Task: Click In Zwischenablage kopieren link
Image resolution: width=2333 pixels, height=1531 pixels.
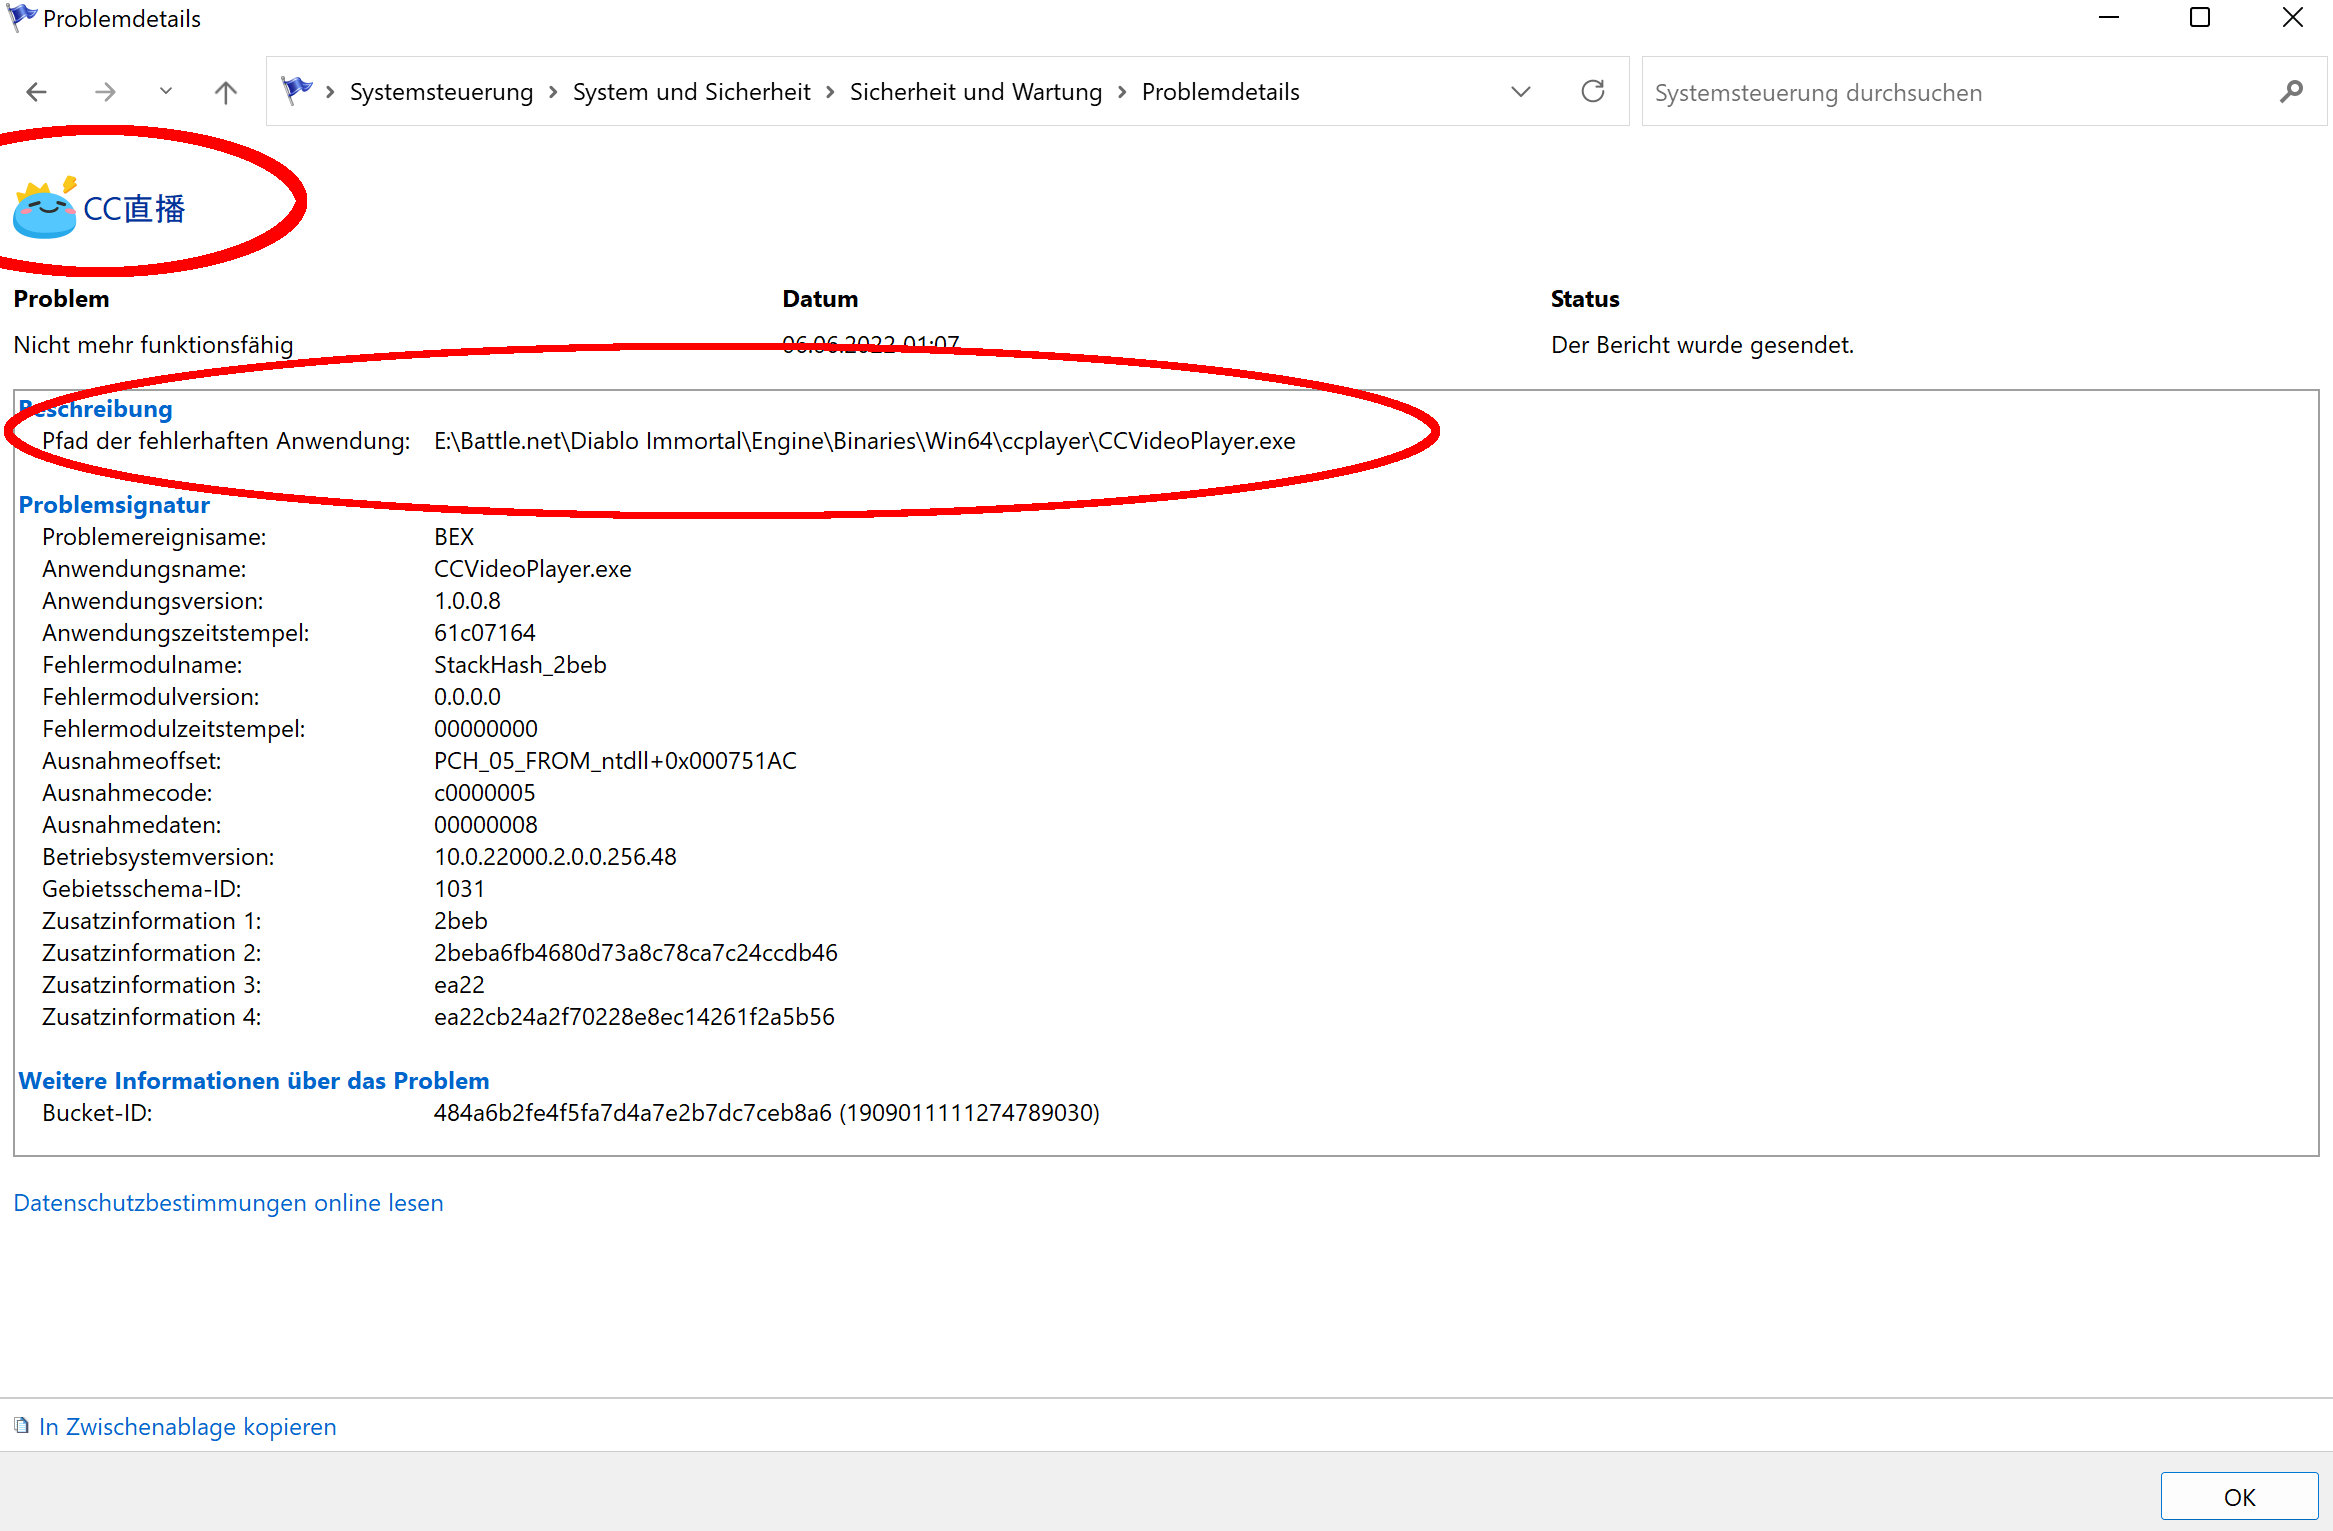Action: click(x=187, y=1427)
